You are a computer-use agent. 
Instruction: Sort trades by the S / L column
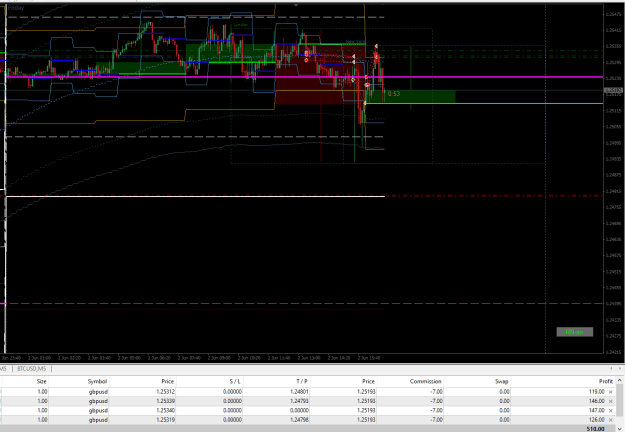(x=235, y=381)
